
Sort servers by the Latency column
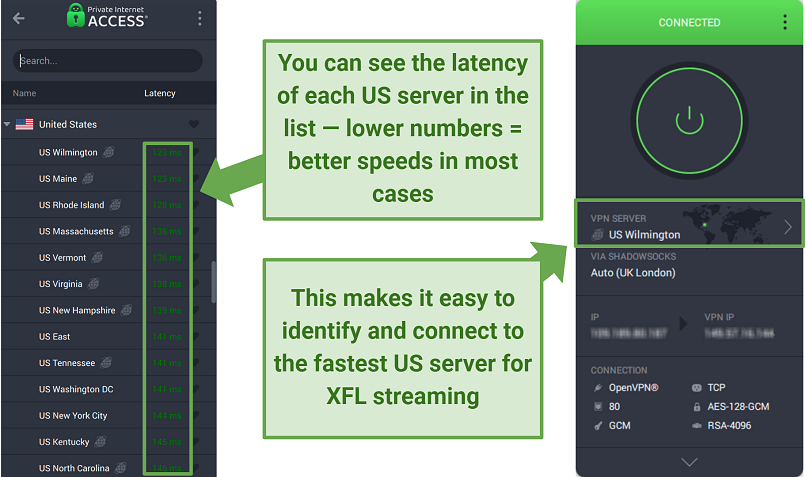pos(159,93)
